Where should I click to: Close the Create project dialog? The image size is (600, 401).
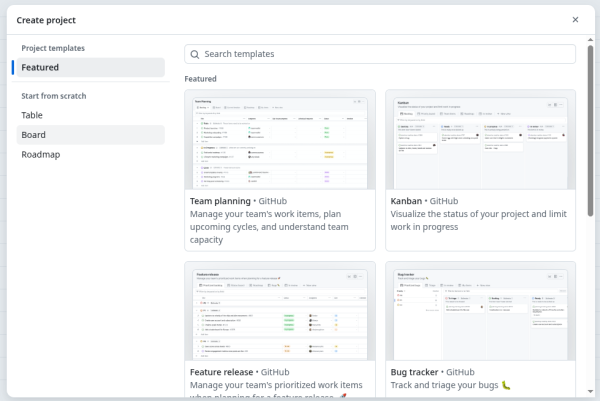click(x=575, y=20)
